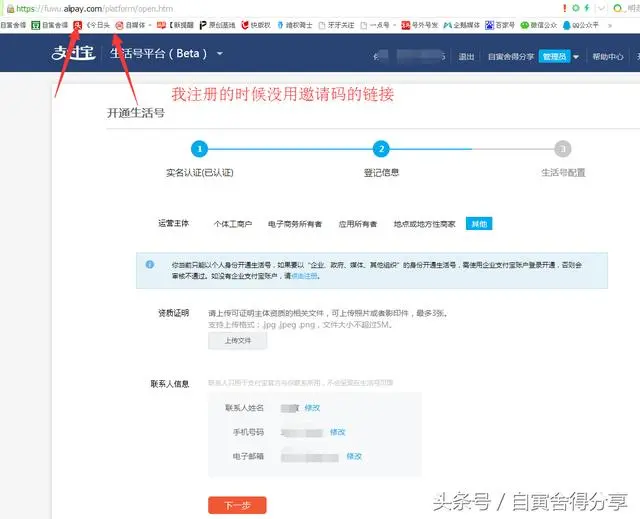The width and height of the screenshot is (640, 519).
Task: Open the address bar dropdown chevron
Action: 602,8
